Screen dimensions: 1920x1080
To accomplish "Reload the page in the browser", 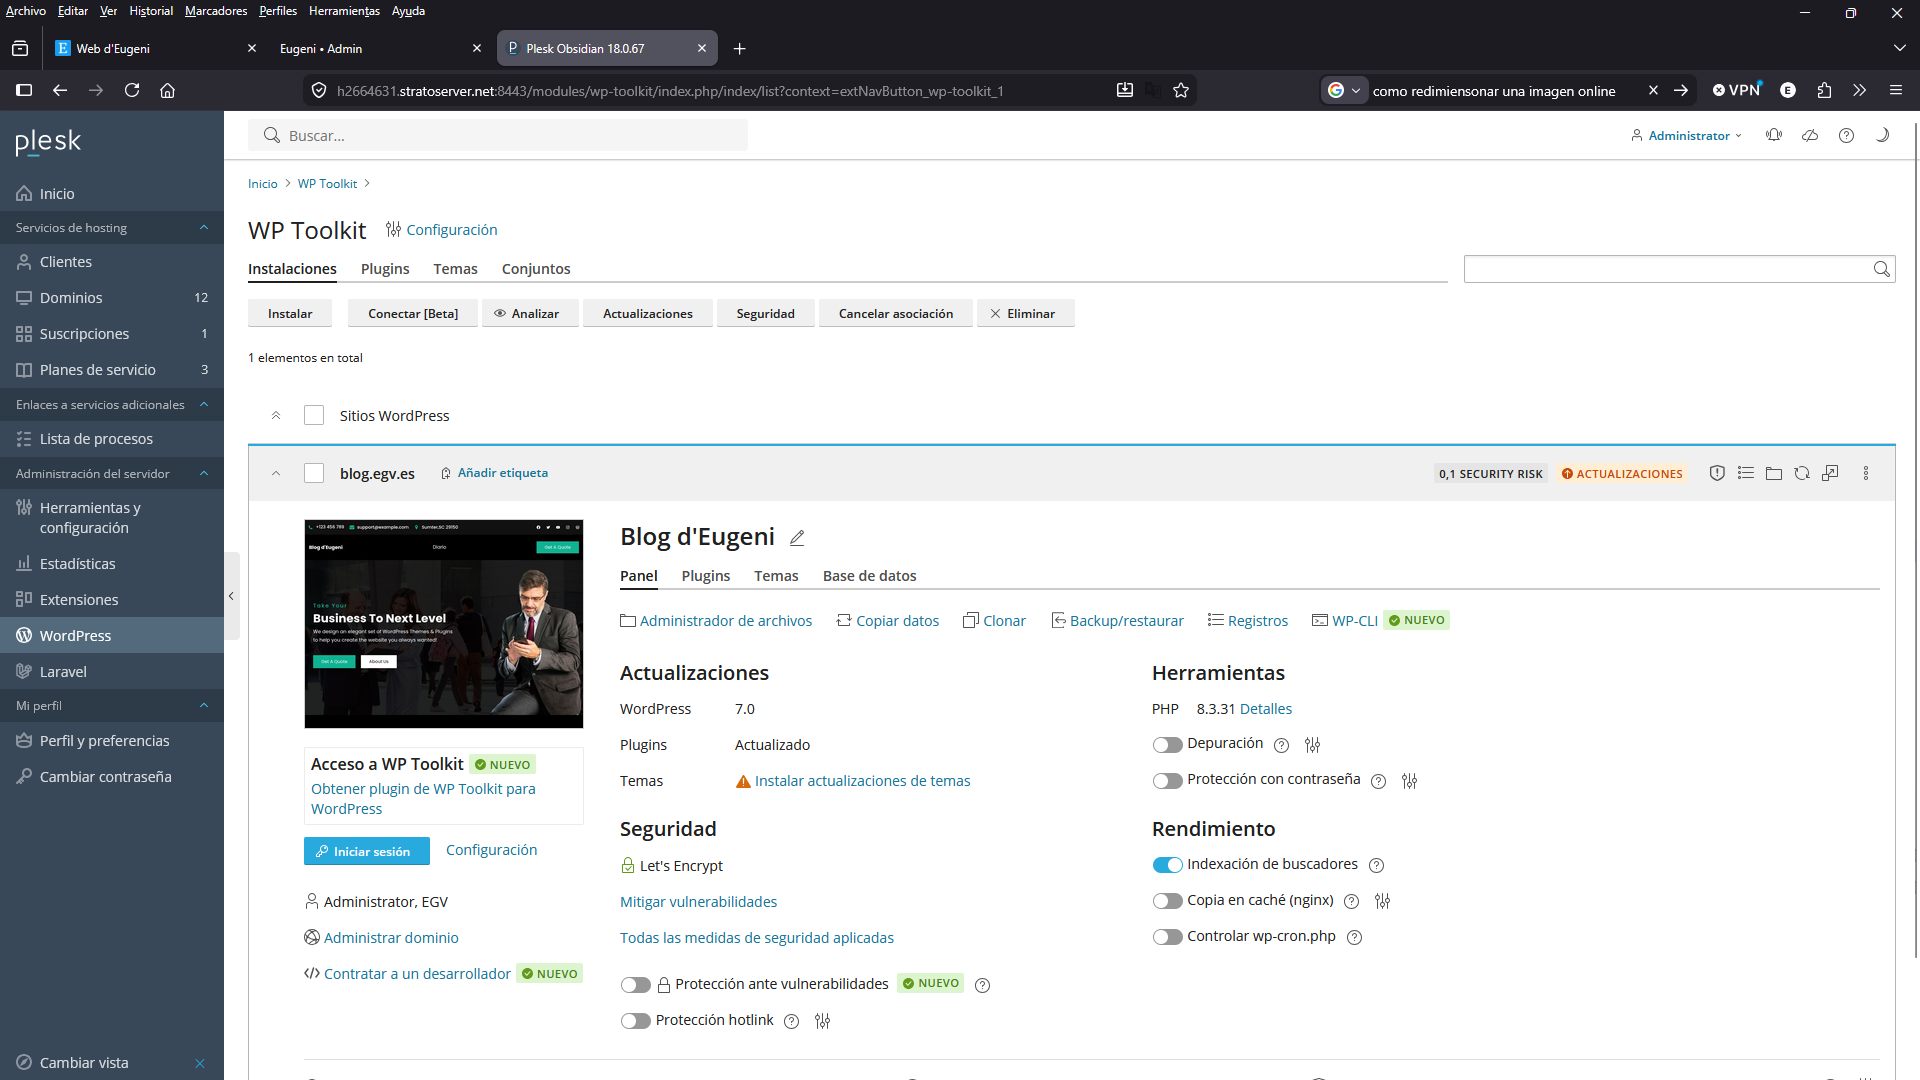I will 132,90.
